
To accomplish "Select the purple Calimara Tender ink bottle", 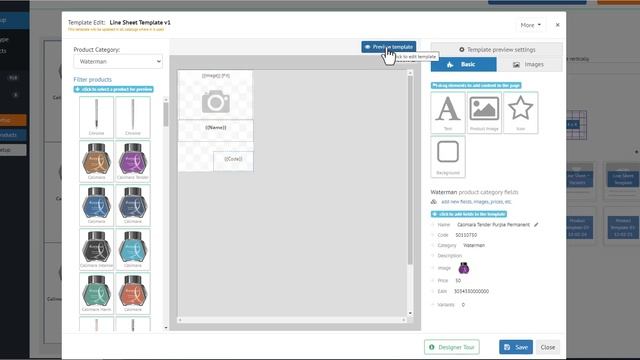I will (133, 161).
